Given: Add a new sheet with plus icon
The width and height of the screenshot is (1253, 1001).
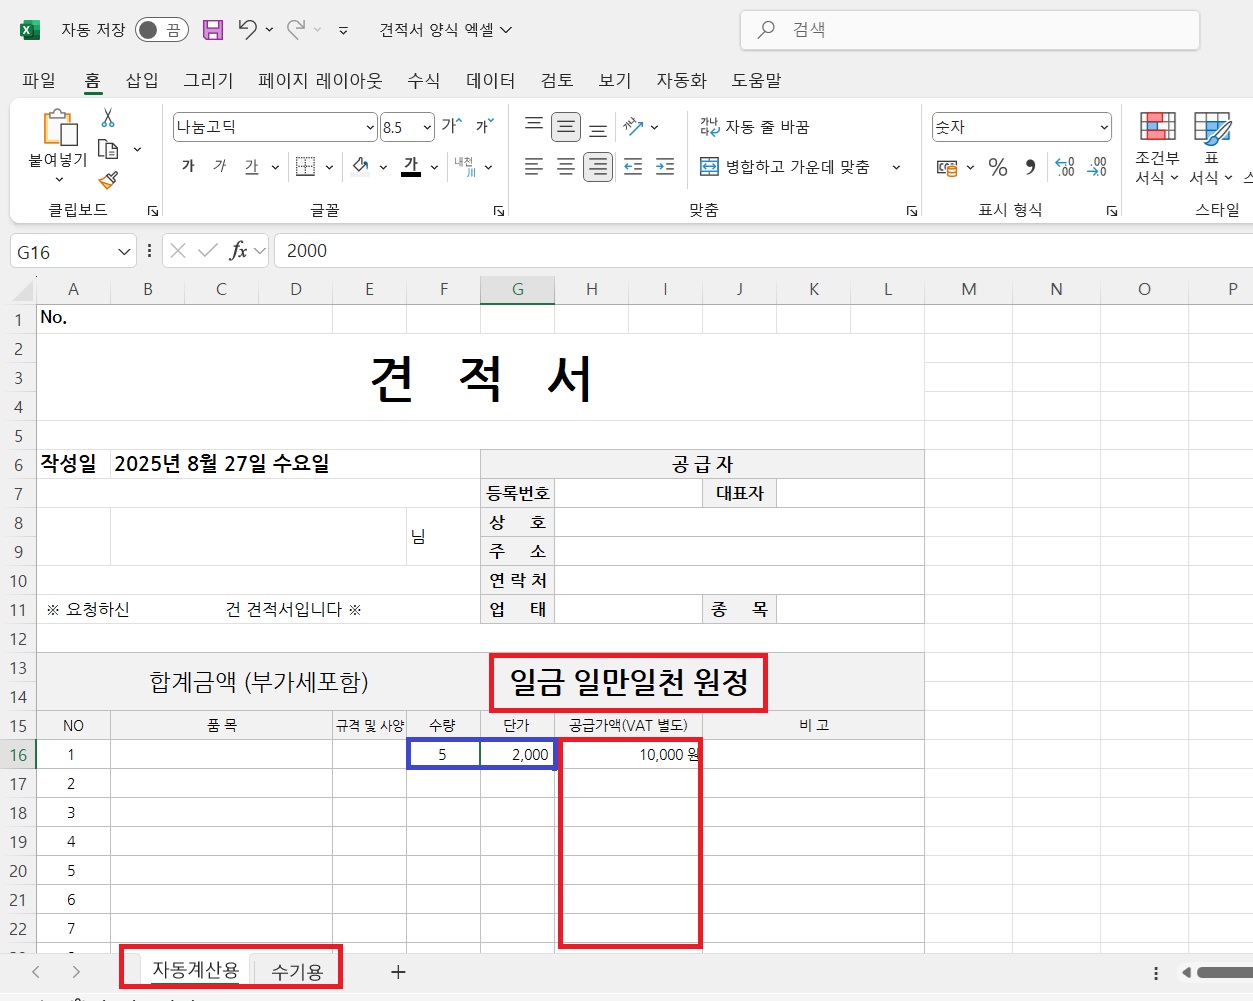Looking at the screenshot, I should [398, 972].
